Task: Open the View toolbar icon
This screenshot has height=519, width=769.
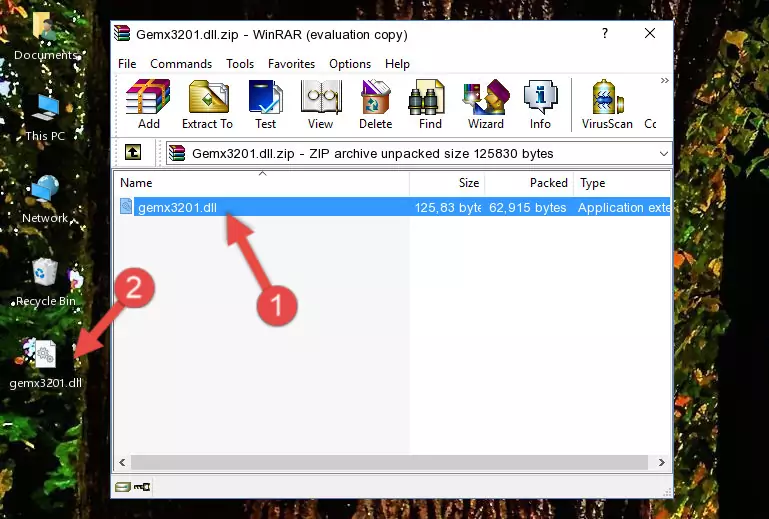Action: coord(321,104)
